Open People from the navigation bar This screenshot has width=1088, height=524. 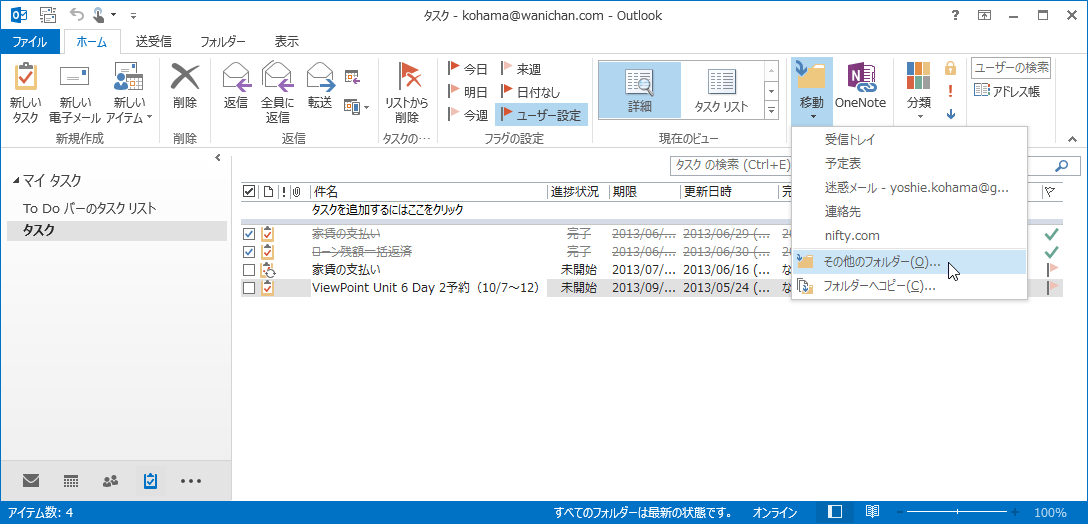point(110,480)
